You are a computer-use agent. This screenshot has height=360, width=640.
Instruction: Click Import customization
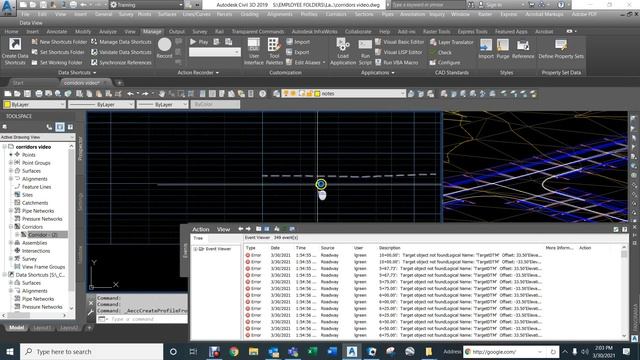tap(298, 42)
